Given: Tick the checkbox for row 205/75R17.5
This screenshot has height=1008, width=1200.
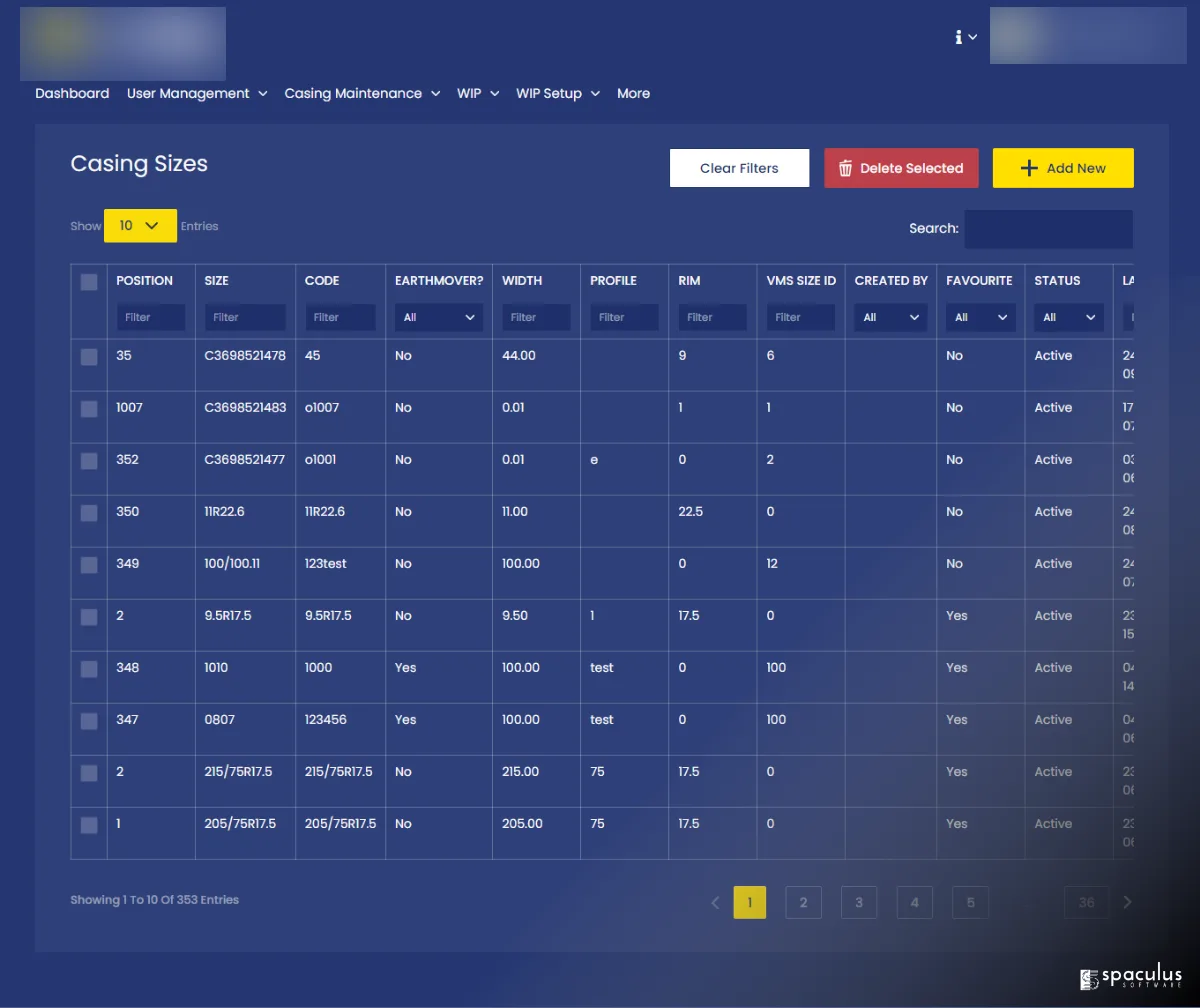Looking at the screenshot, I should [89, 825].
